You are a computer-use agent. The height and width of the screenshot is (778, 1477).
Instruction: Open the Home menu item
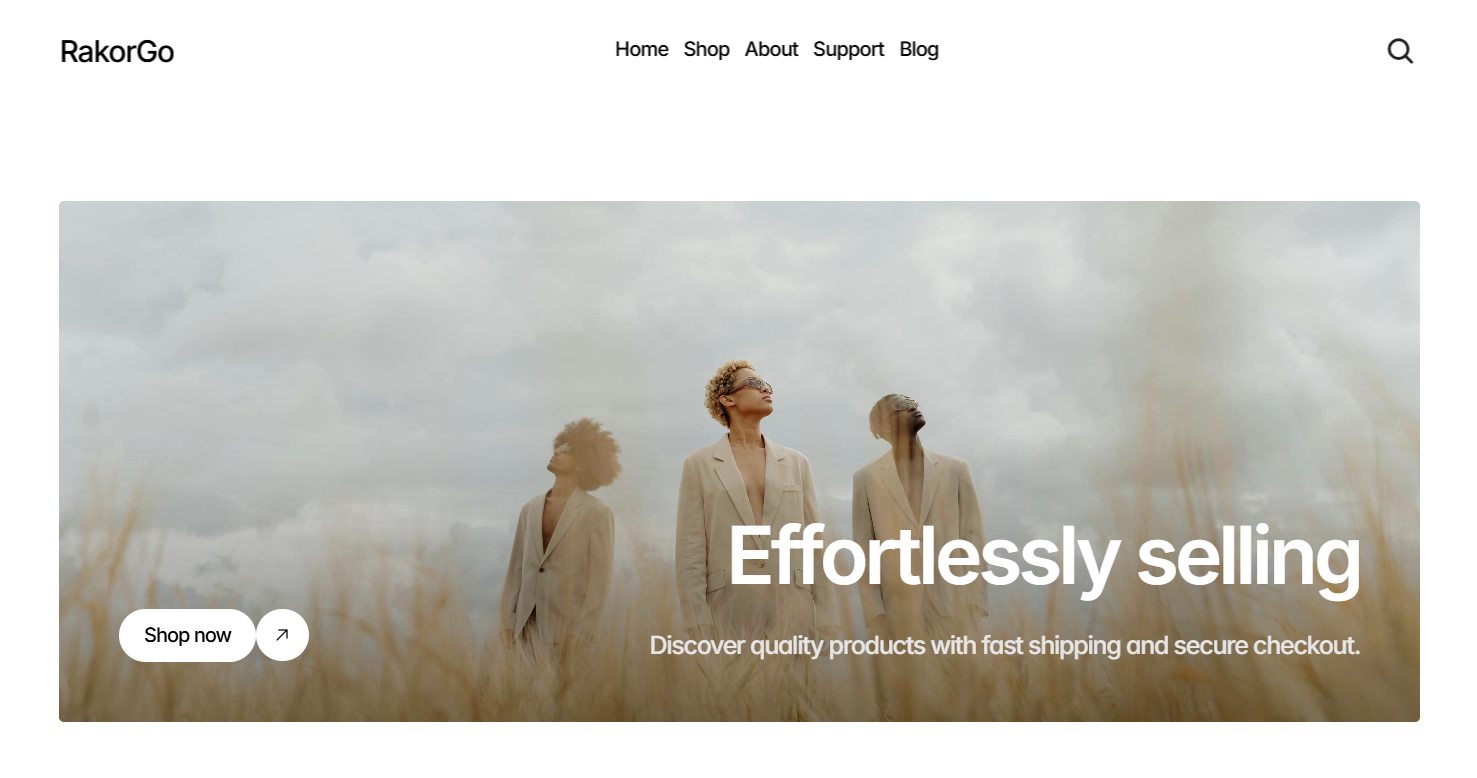641,49
